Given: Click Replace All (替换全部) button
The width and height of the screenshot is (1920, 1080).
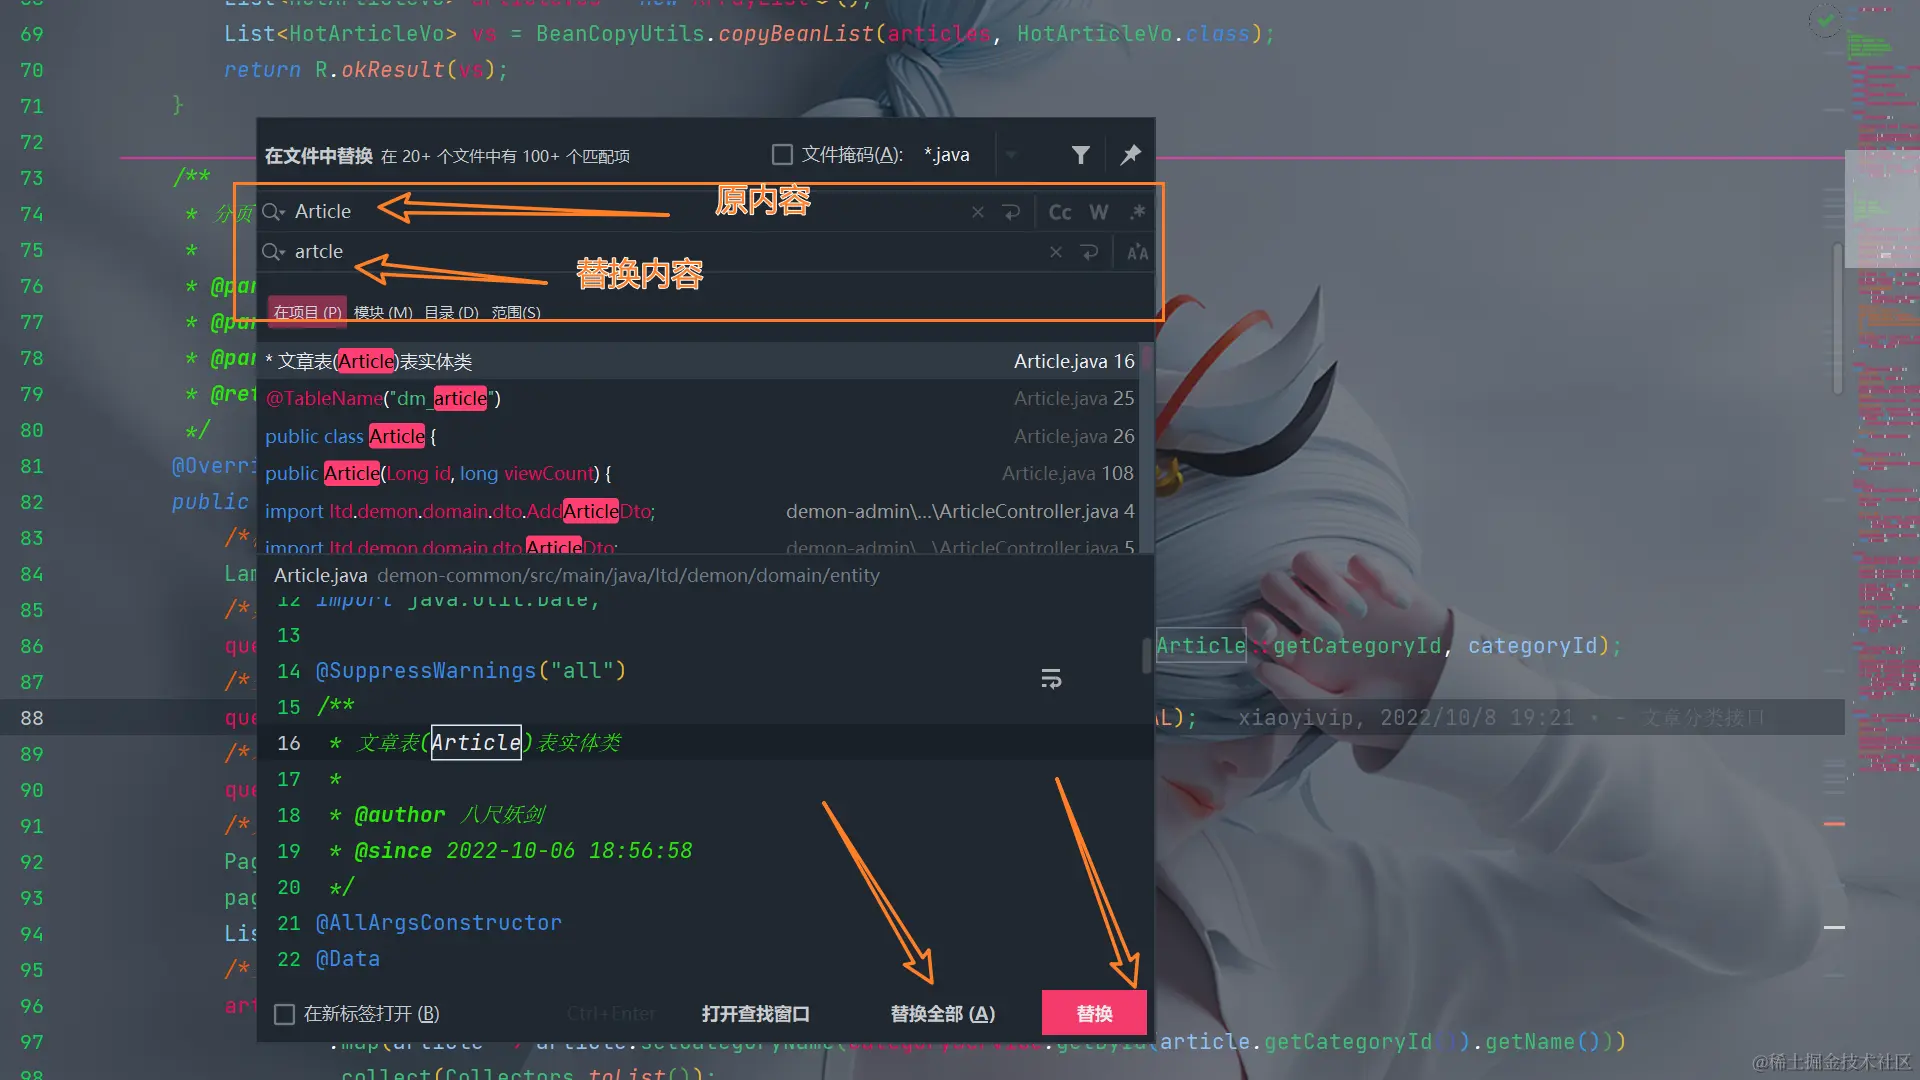Looking at the screenshot, I should [942, 1014].
